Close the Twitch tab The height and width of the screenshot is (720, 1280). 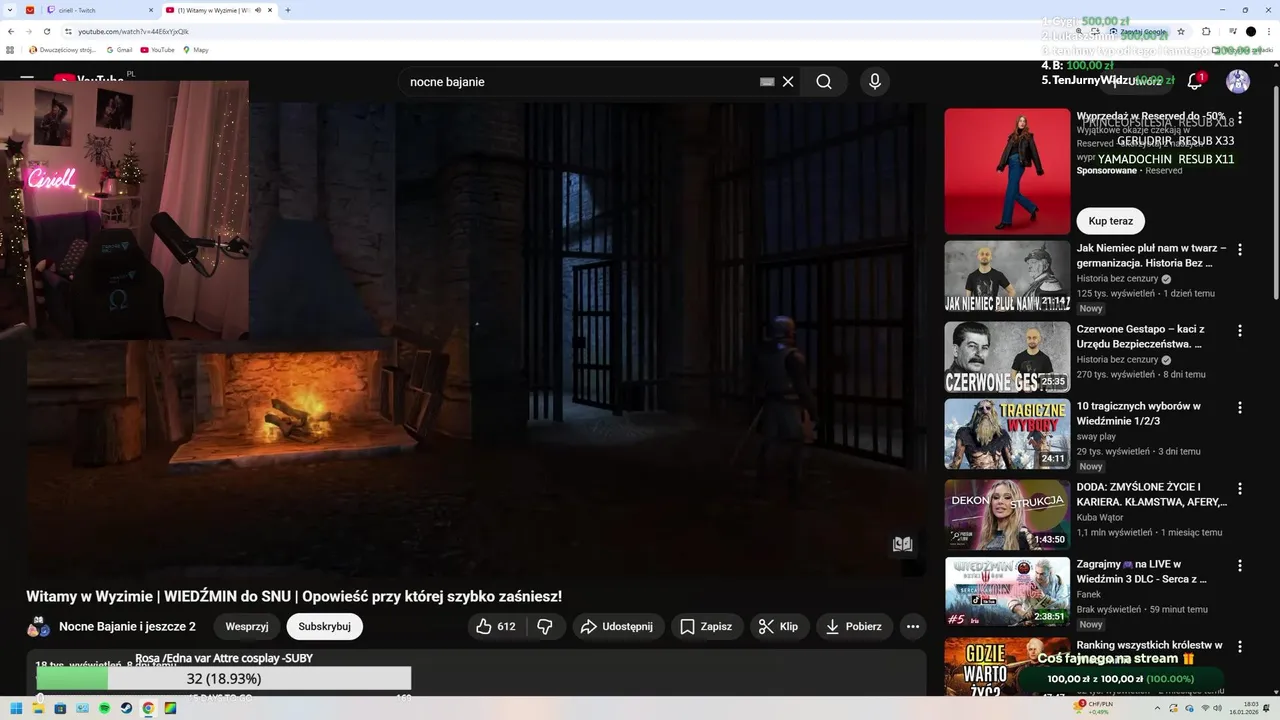(150, 10)
